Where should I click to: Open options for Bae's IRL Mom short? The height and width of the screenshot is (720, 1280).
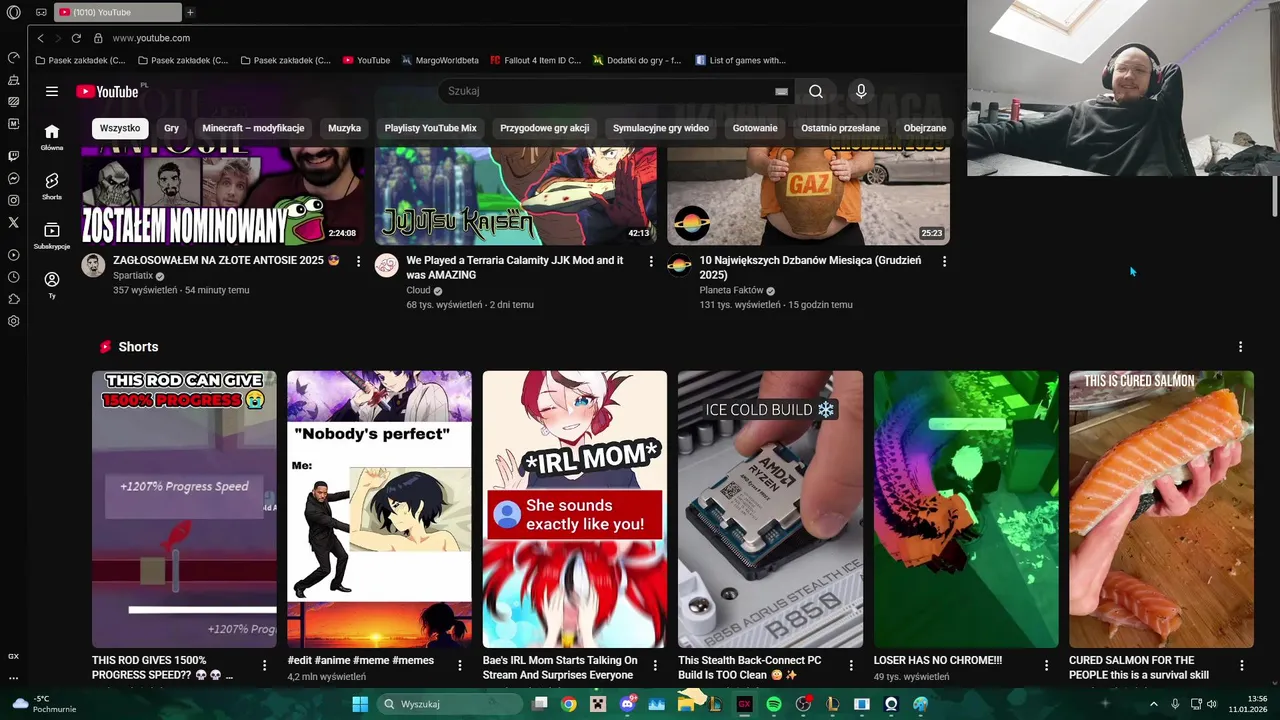pyautogui.click(x=656, y=665)
